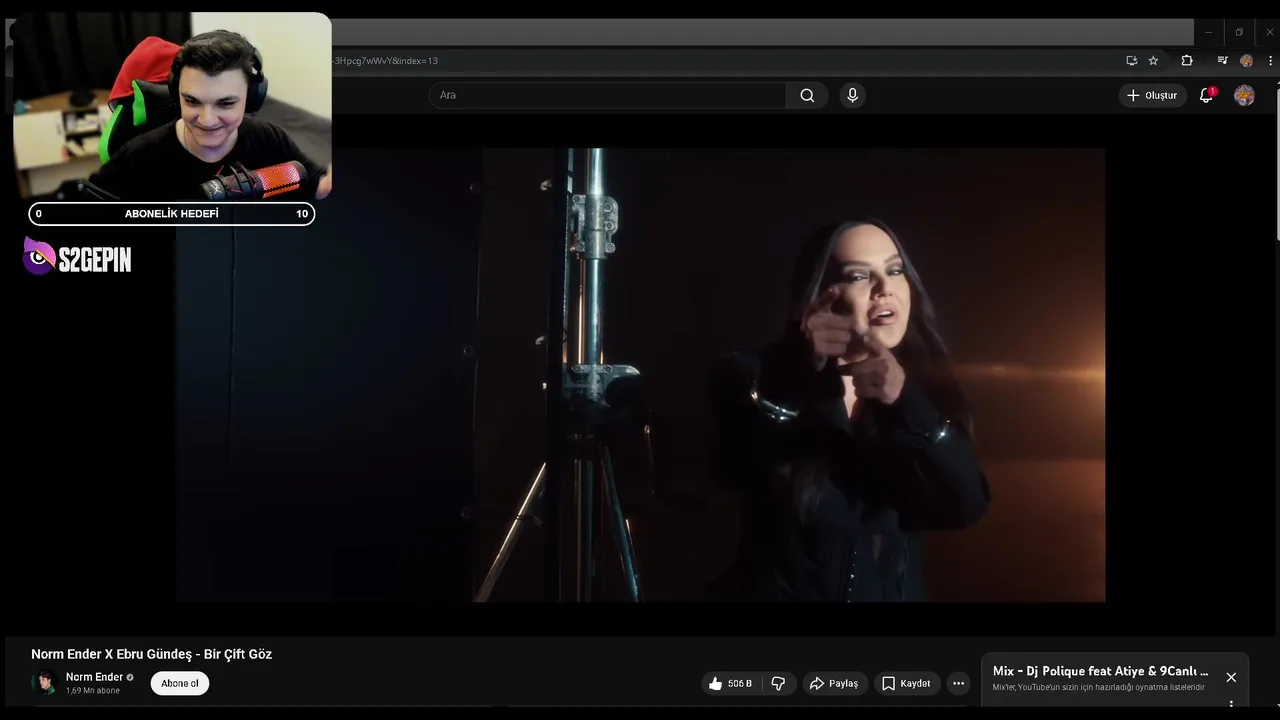Save the video with Kaydet
Screen dimensions: 1280x720
coord(906,683)
